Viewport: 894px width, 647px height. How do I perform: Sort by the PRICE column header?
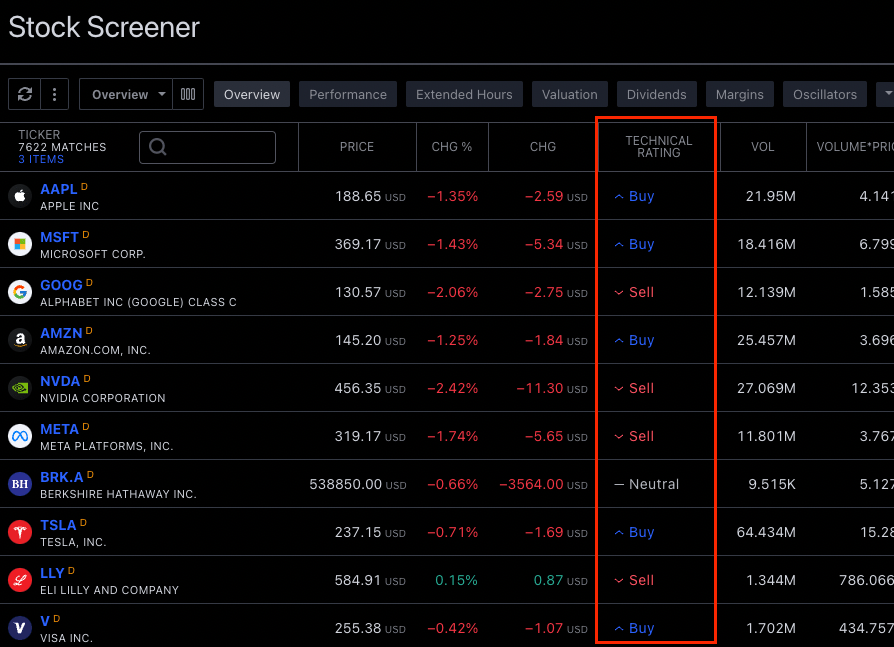click(357, 147)
